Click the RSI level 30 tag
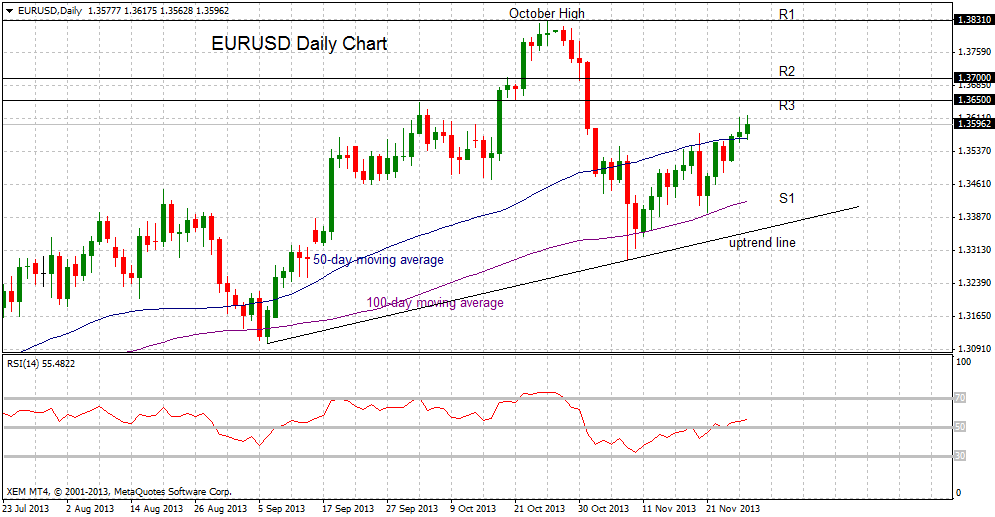995x517 pixels. (961, 455)
